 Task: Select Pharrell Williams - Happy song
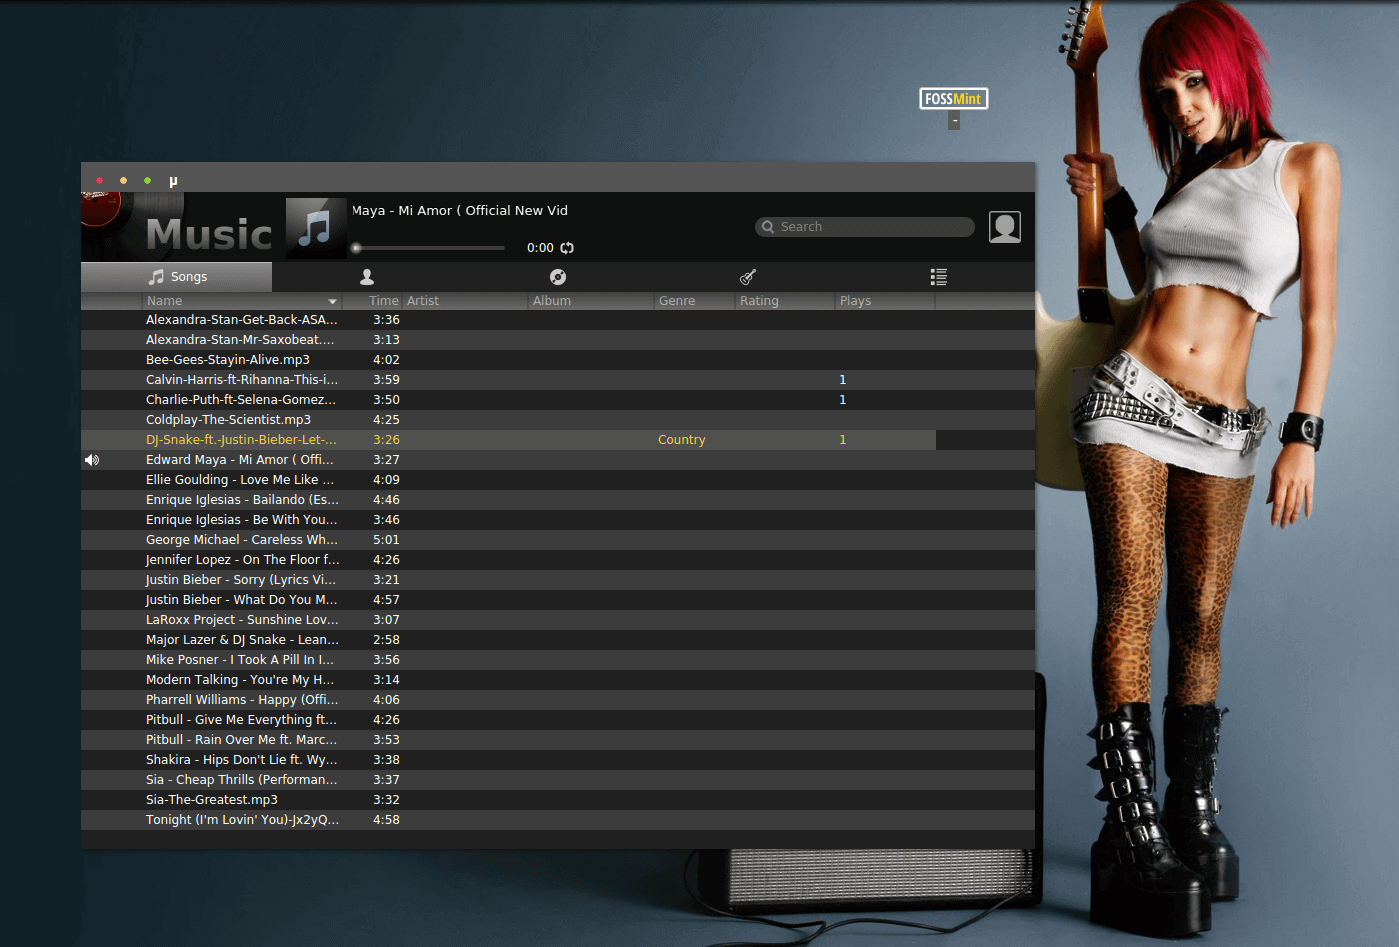point(242,700)
